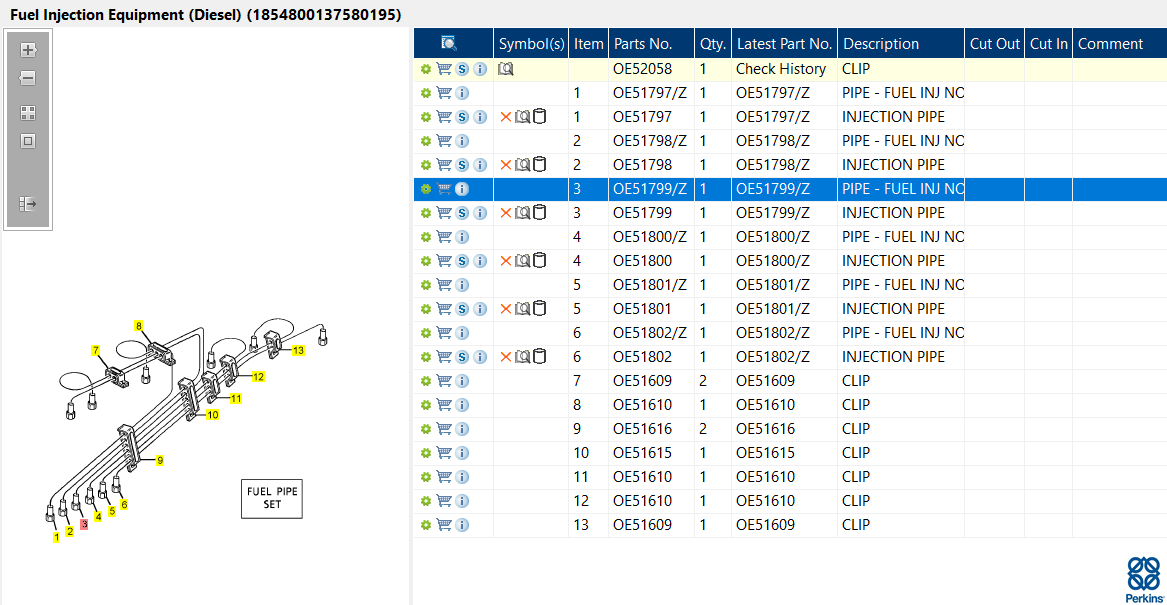Select part number OE51802/Z in item 6 row

point(650,333)
